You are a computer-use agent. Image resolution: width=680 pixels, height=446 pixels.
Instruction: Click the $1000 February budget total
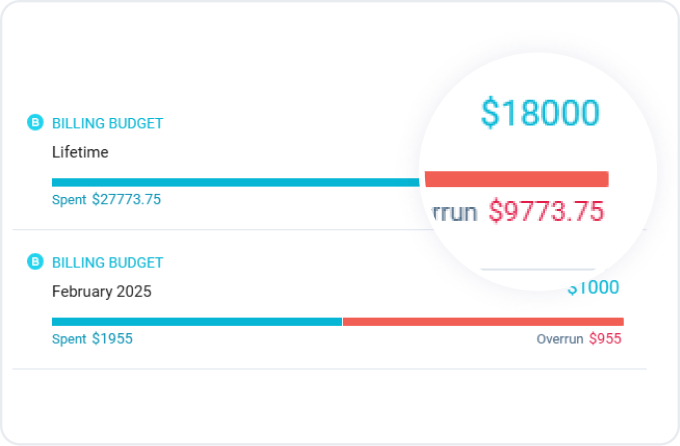point(593,287)
